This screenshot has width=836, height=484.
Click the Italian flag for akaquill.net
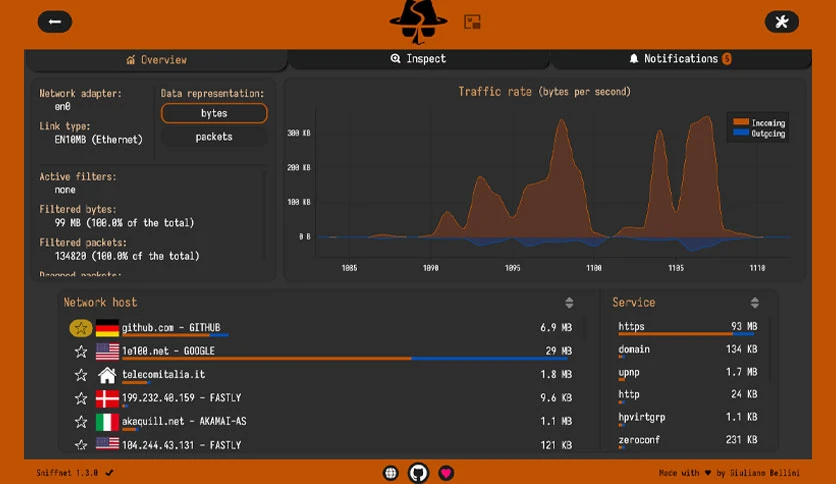[107, 422]
